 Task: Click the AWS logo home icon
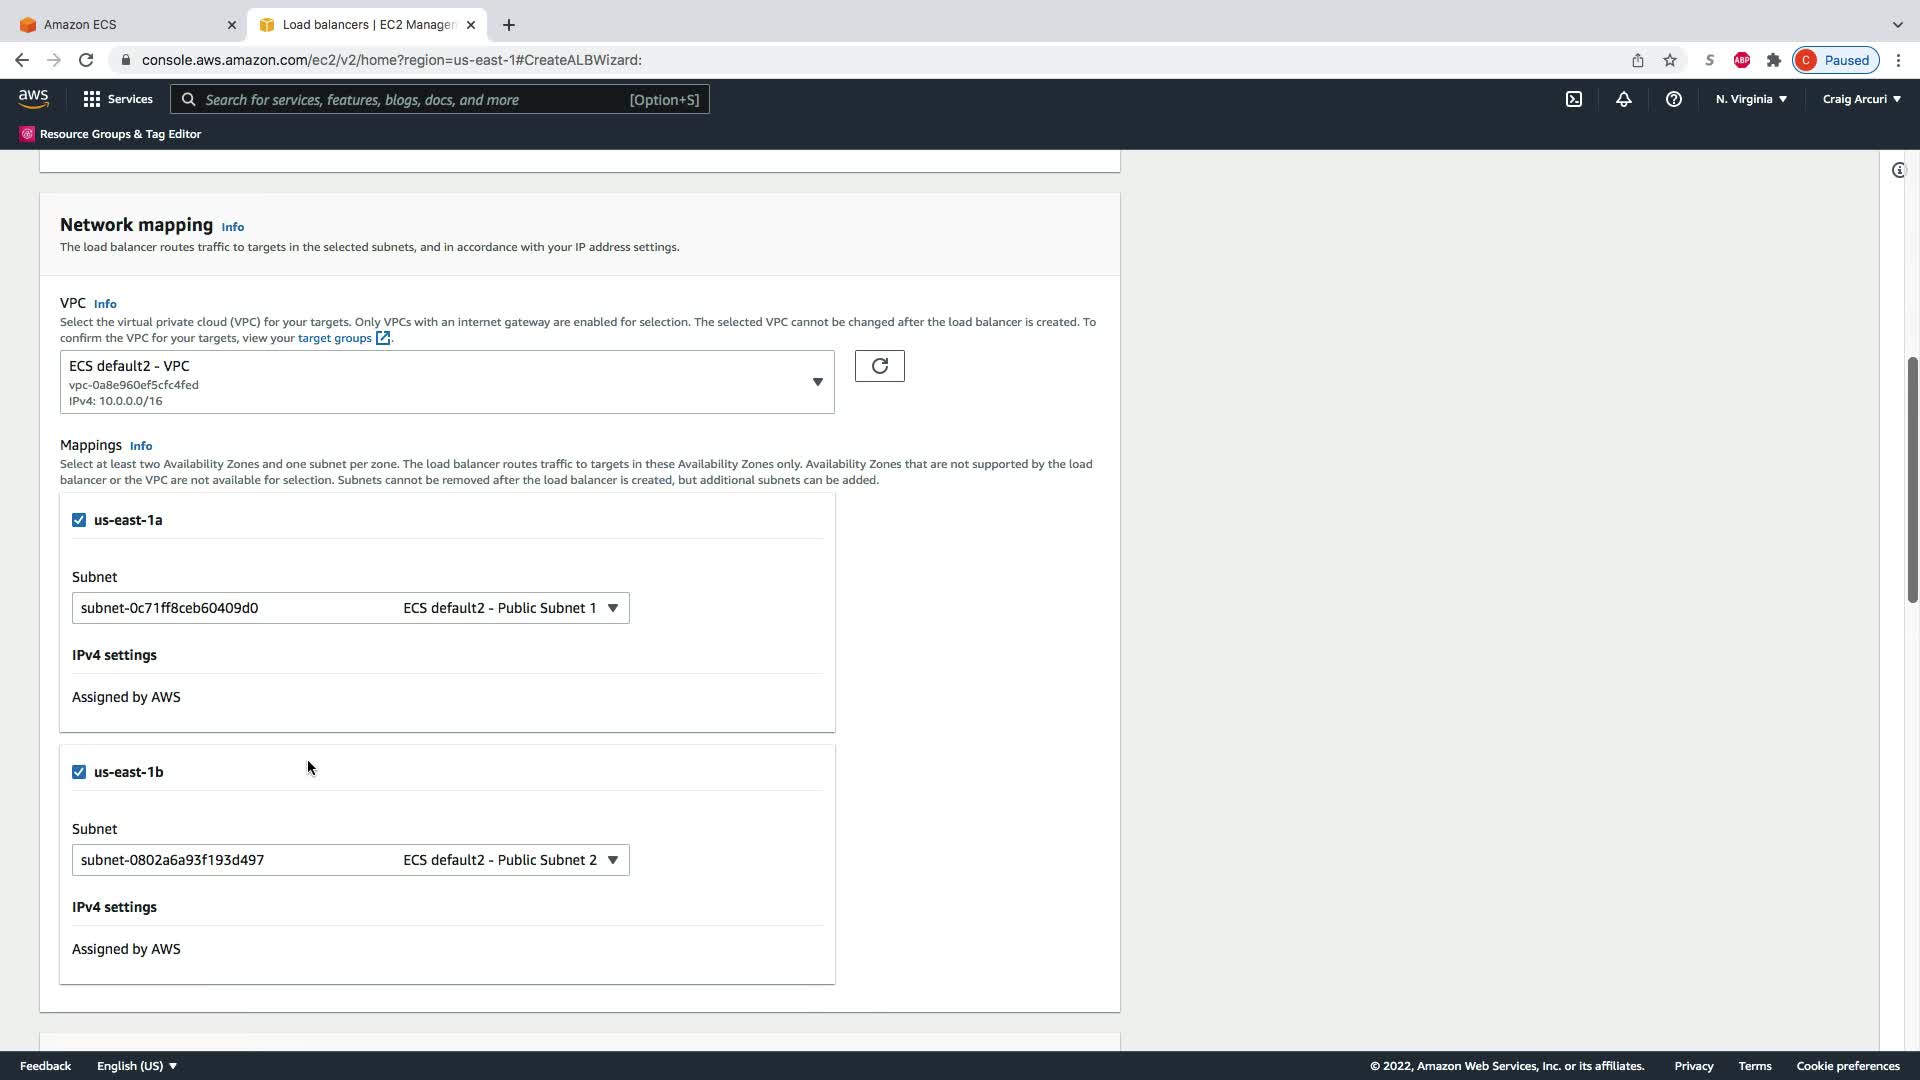tap(33, 98)
